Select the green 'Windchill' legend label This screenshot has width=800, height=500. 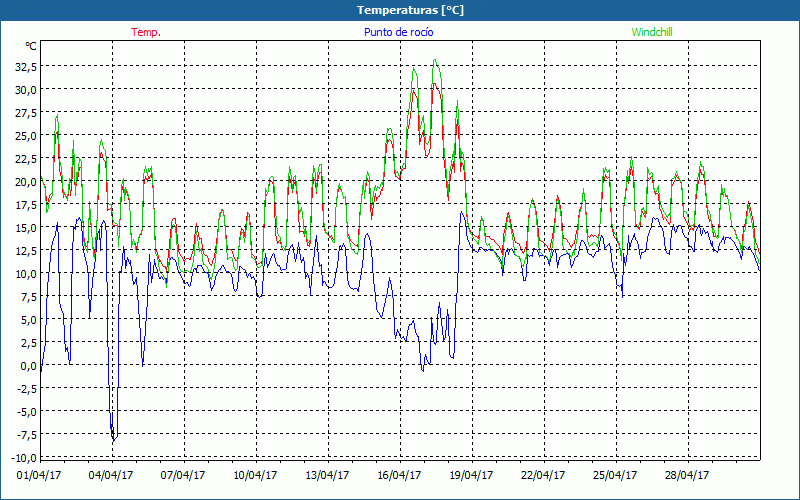(652, 32)
